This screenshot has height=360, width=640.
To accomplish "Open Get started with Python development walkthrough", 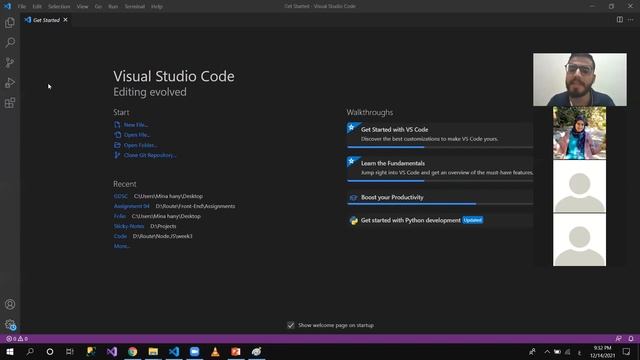I will tap(440, 220).
